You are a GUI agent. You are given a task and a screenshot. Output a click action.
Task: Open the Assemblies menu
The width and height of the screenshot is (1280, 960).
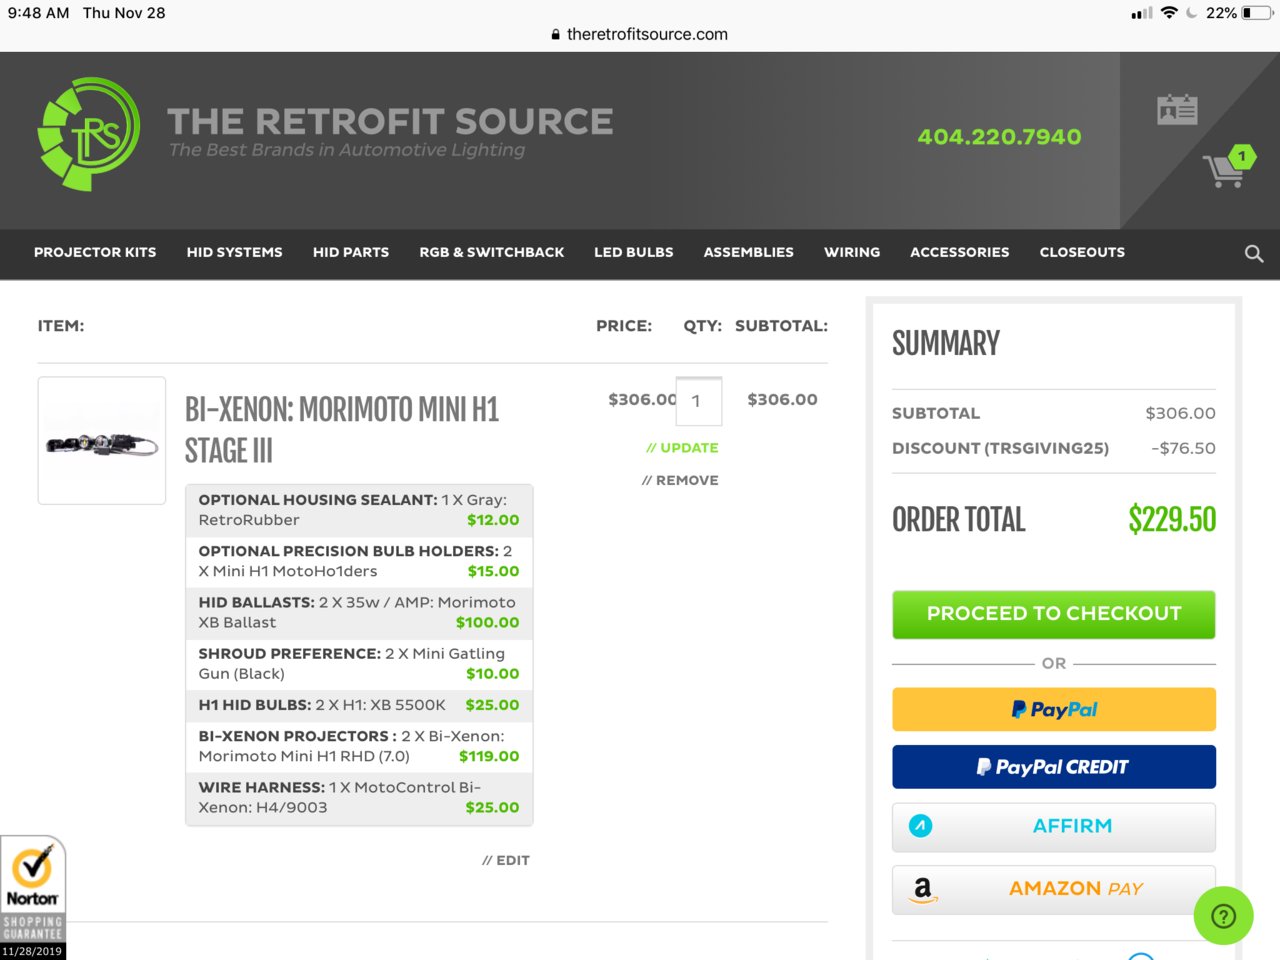coord(749,252)
